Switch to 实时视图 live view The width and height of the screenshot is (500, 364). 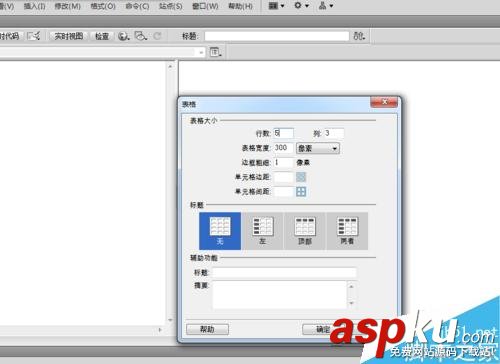pyautogui.click(x=68, y=36)
